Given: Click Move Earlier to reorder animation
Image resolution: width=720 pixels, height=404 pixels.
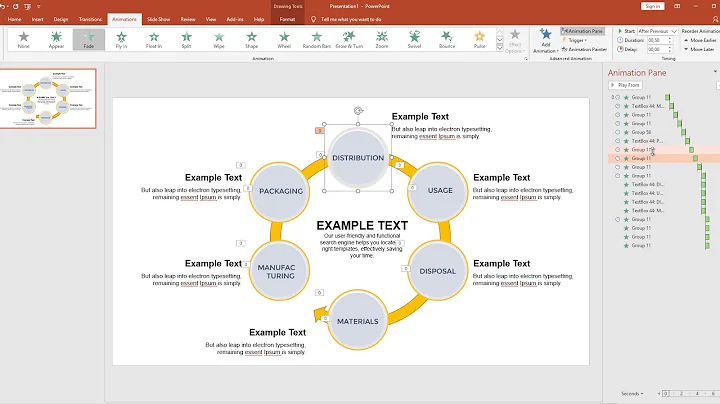Looking at the screenshot, I should [x=701, y=40].
